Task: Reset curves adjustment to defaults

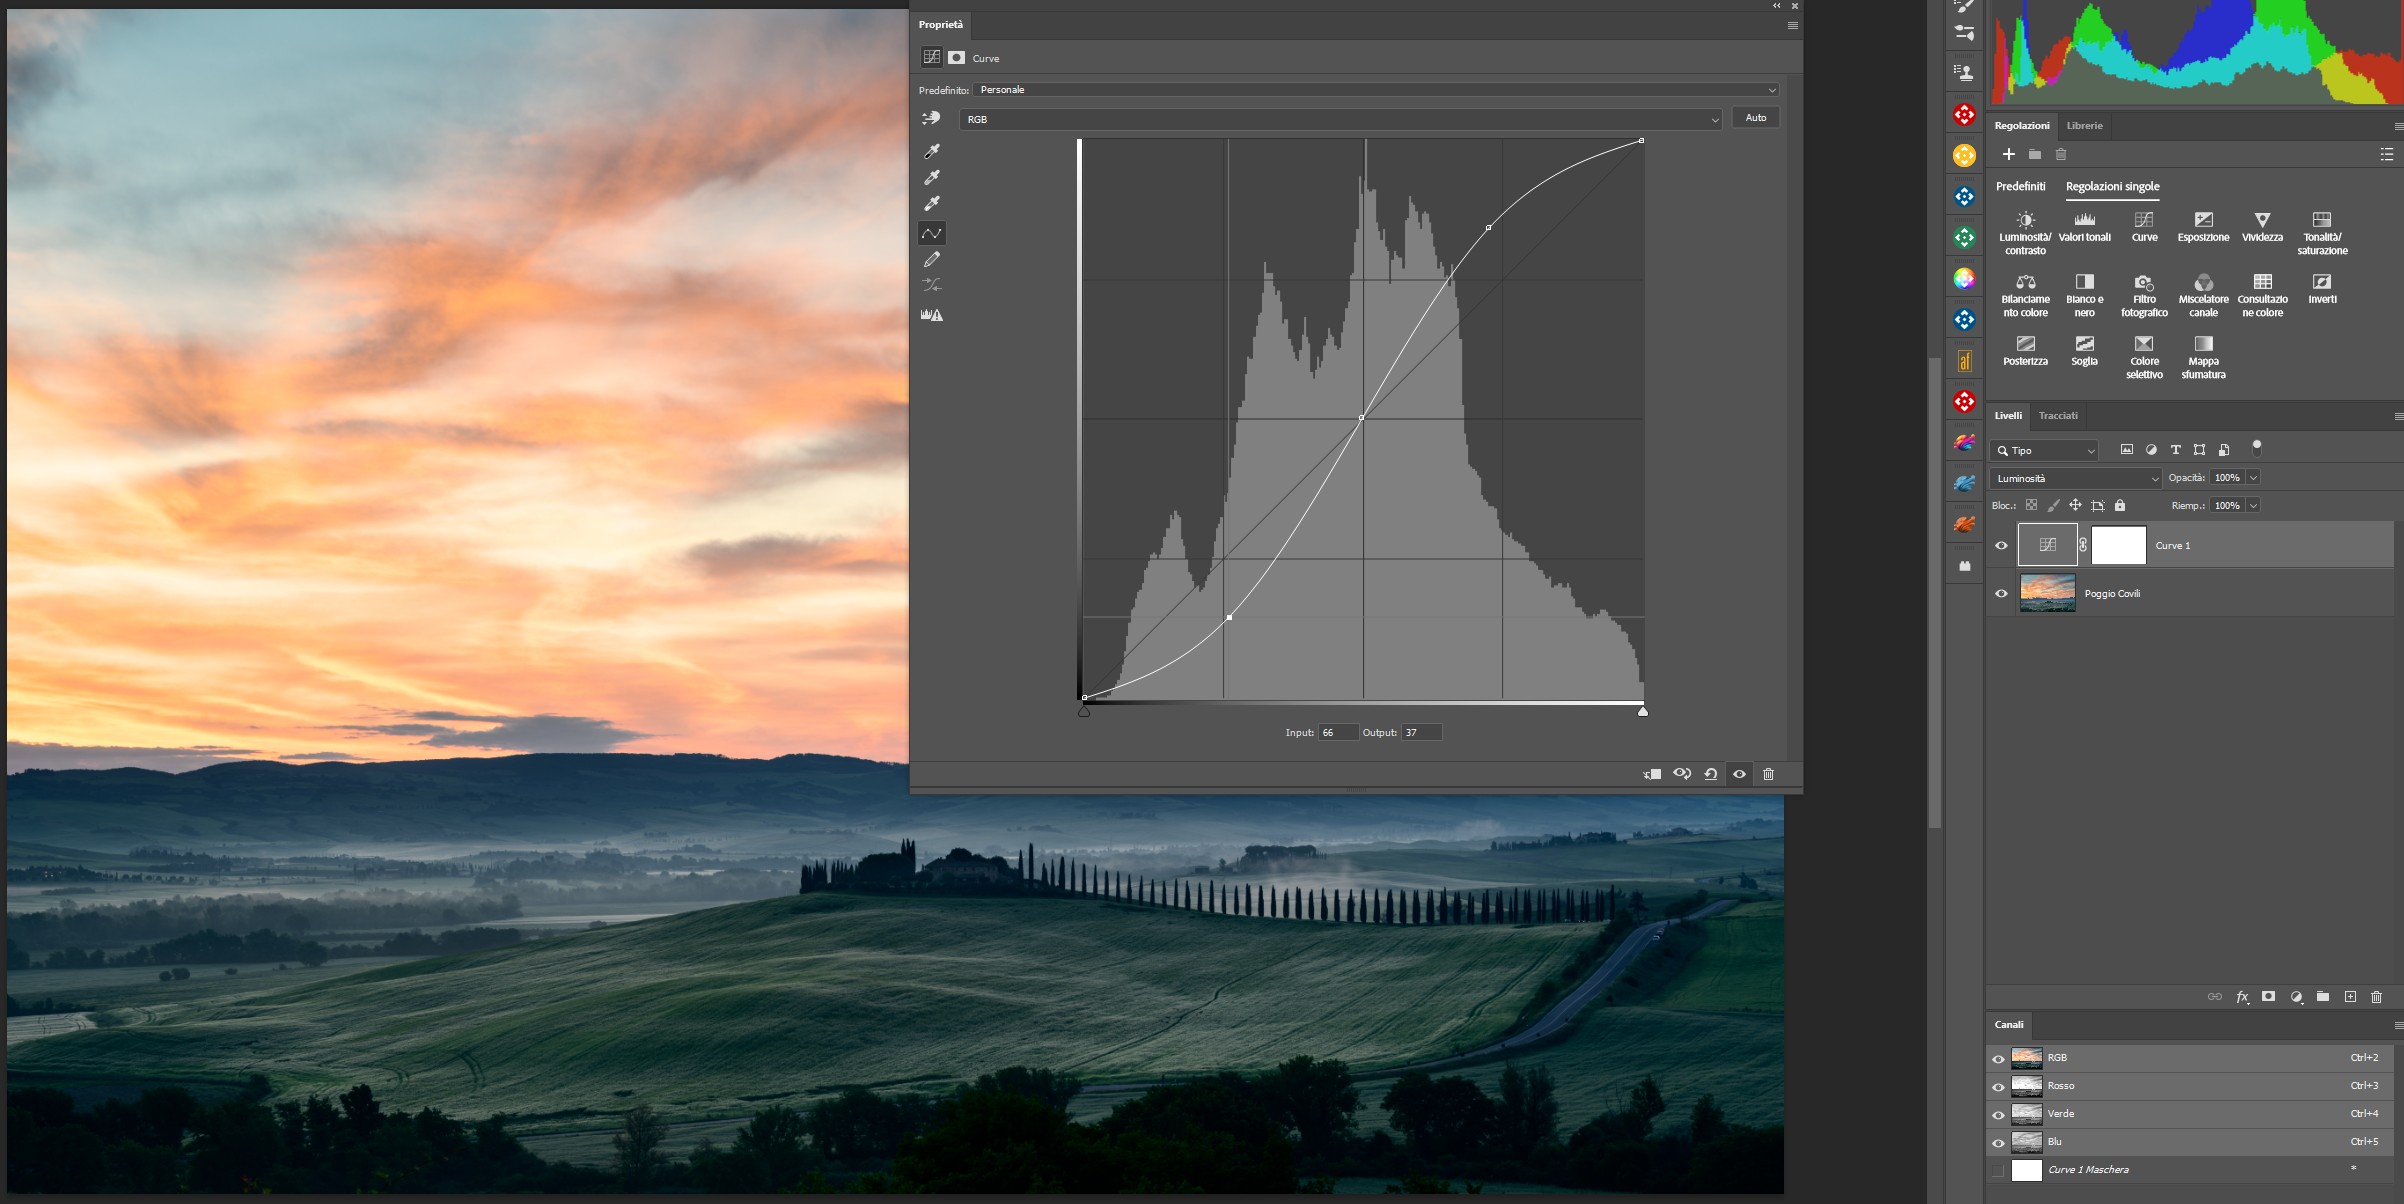Action: pos(1711,774)
